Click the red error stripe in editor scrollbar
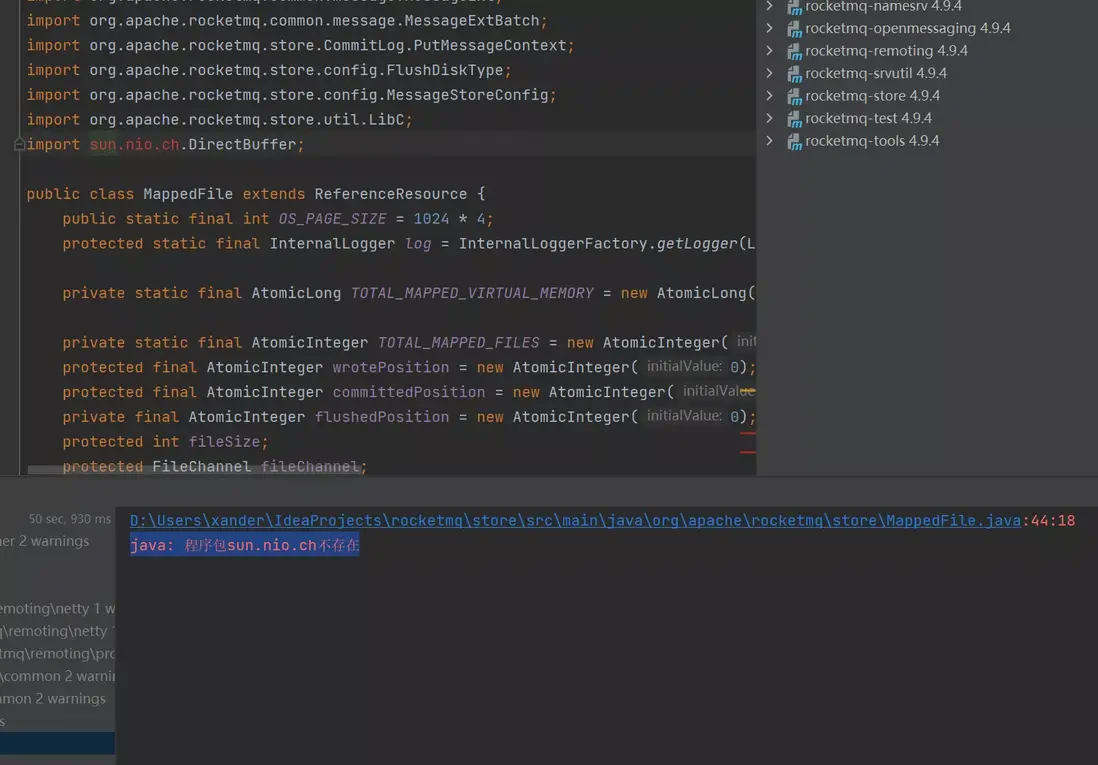 pyautogui.click(x=747, y=434)
